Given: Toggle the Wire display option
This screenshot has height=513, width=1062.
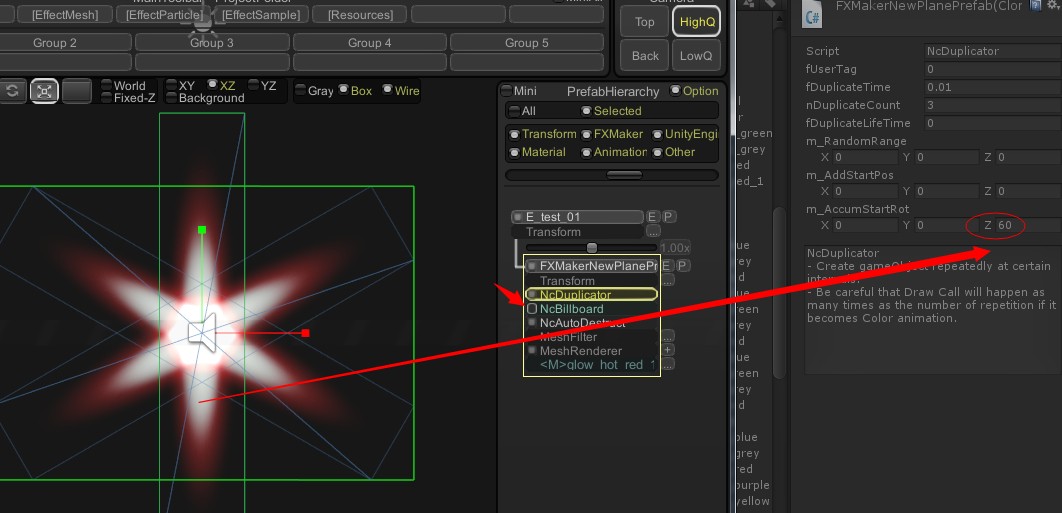Looking at the screenshot, I should 401,91.
